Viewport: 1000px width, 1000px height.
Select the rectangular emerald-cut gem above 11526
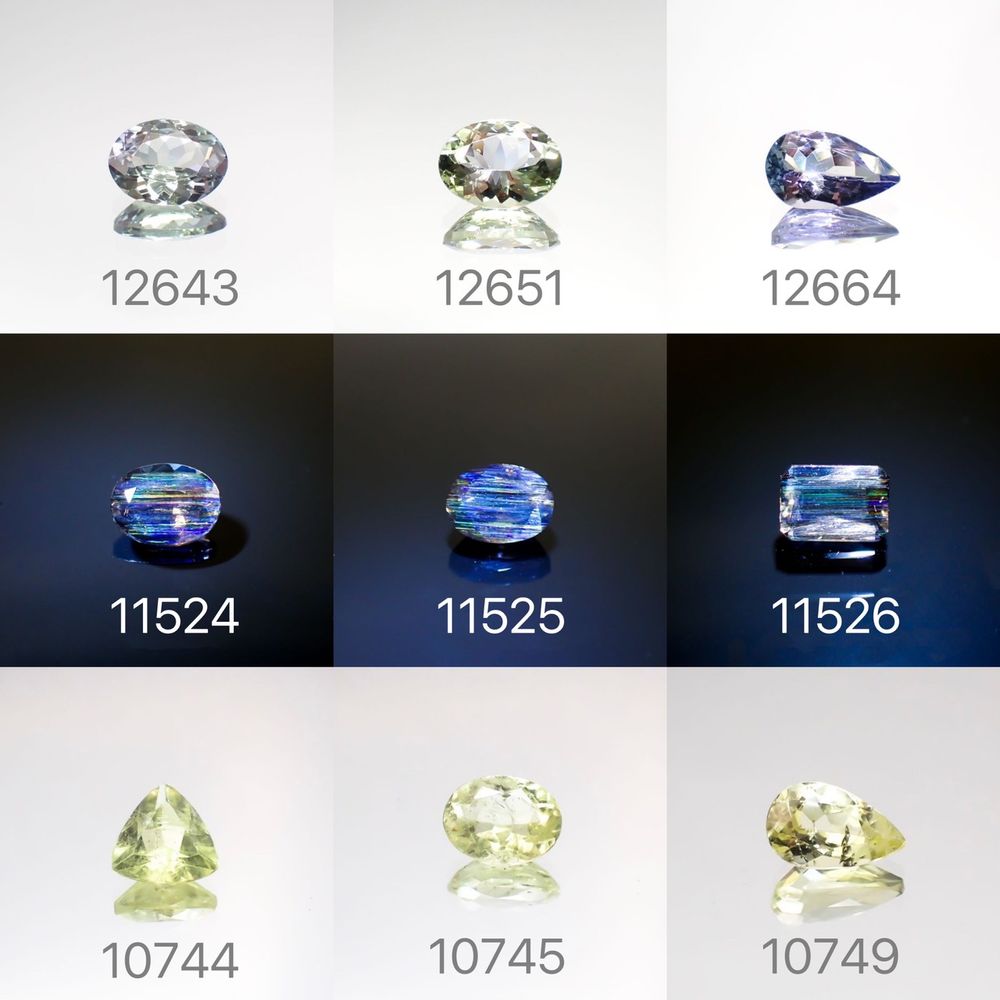pos(834,503)
